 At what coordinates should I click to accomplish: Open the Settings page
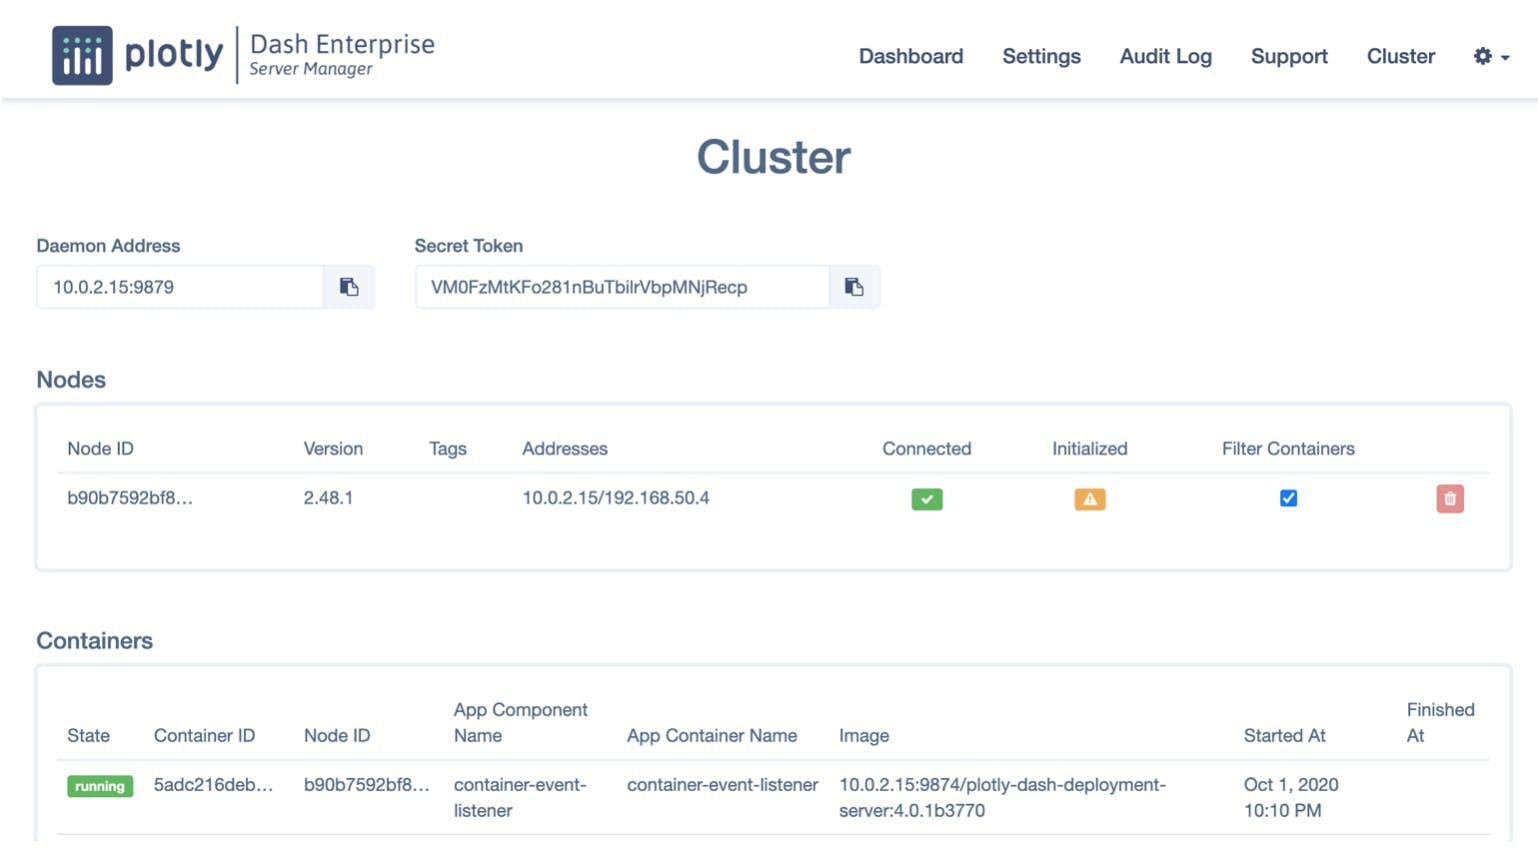tap(1041, 57)
